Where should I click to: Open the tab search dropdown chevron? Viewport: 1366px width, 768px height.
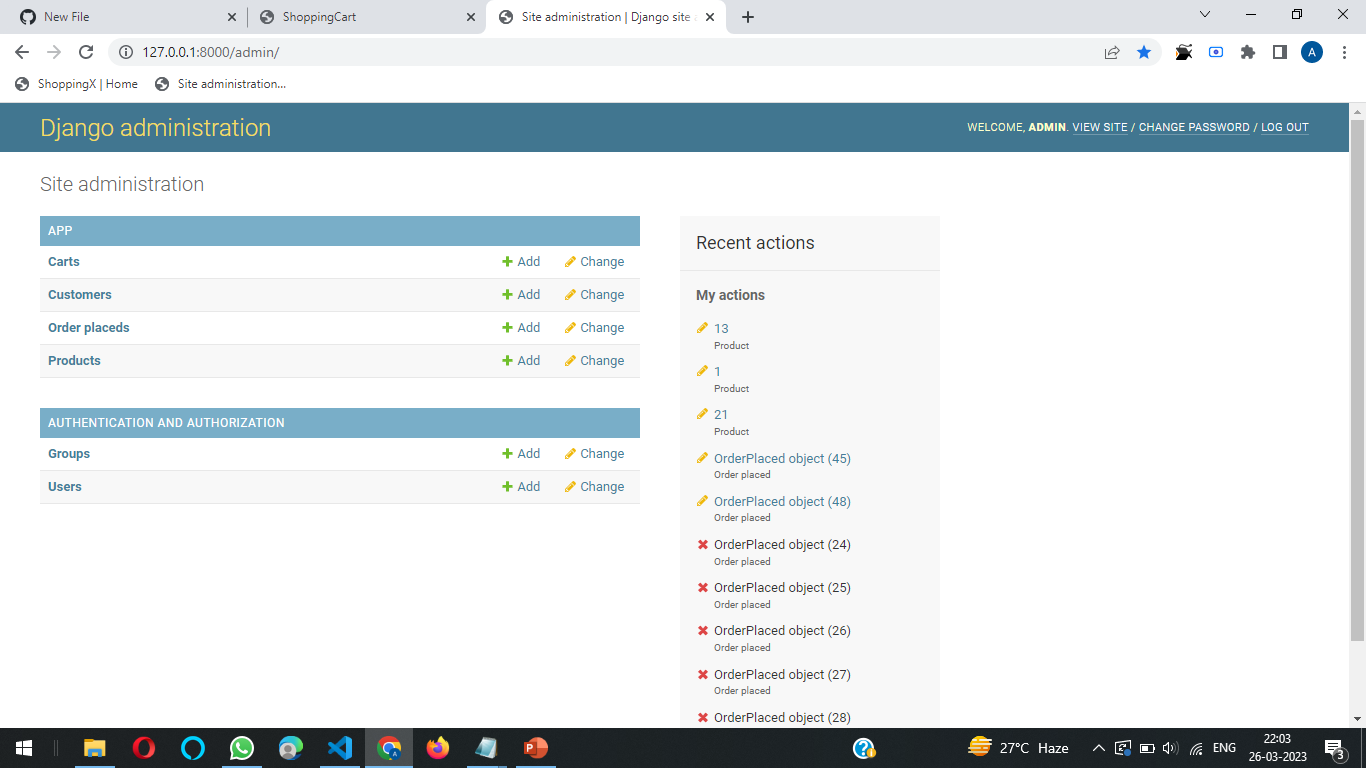click(x=1205, y=15)
